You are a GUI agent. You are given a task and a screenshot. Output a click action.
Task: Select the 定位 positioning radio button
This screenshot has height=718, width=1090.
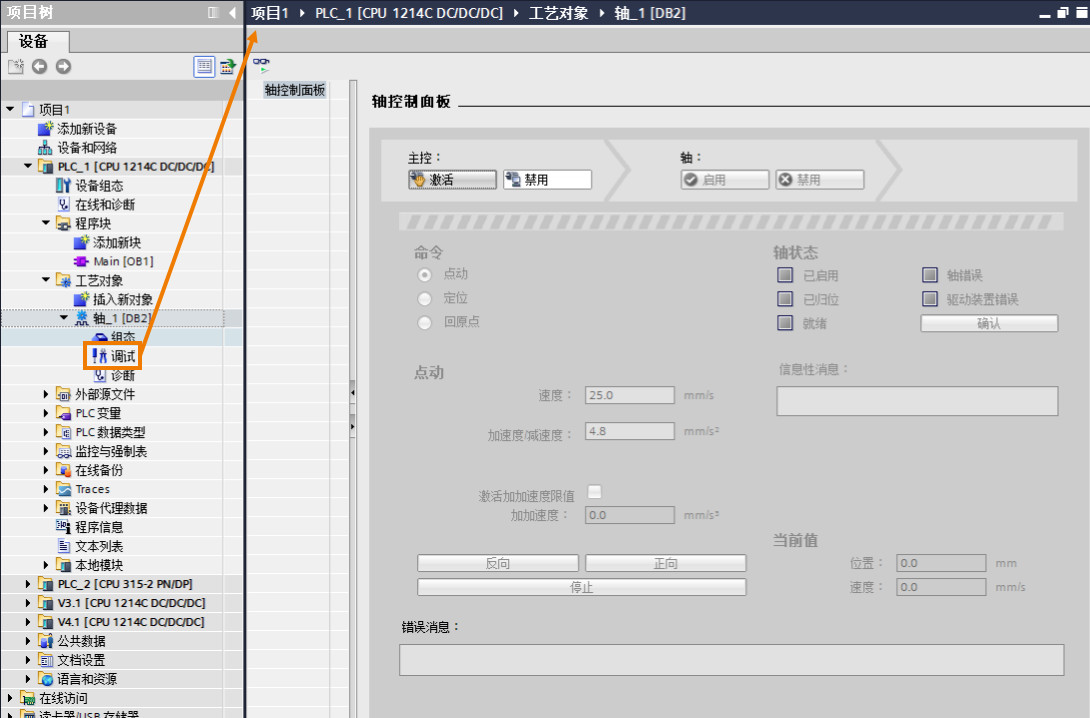pos(424,299)
